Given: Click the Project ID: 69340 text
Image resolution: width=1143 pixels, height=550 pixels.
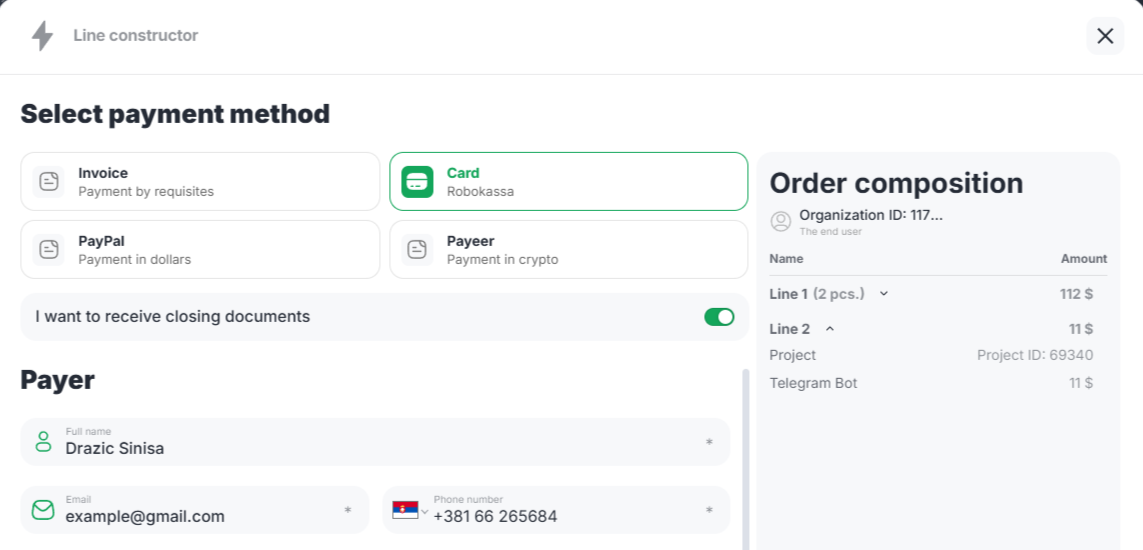Looking at the screenshot, I should [x=1034, y=355].
